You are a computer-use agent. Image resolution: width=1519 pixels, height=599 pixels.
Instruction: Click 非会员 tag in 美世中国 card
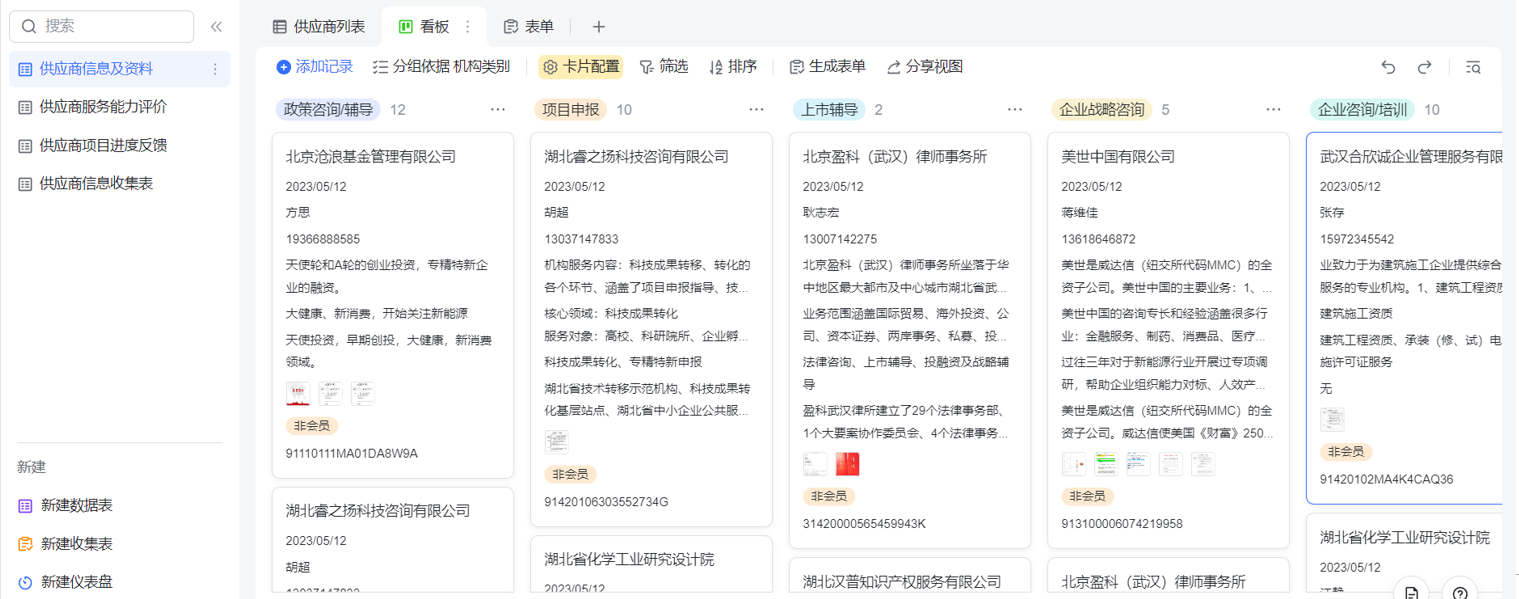pyautogui.click(x=1088, y=496)
